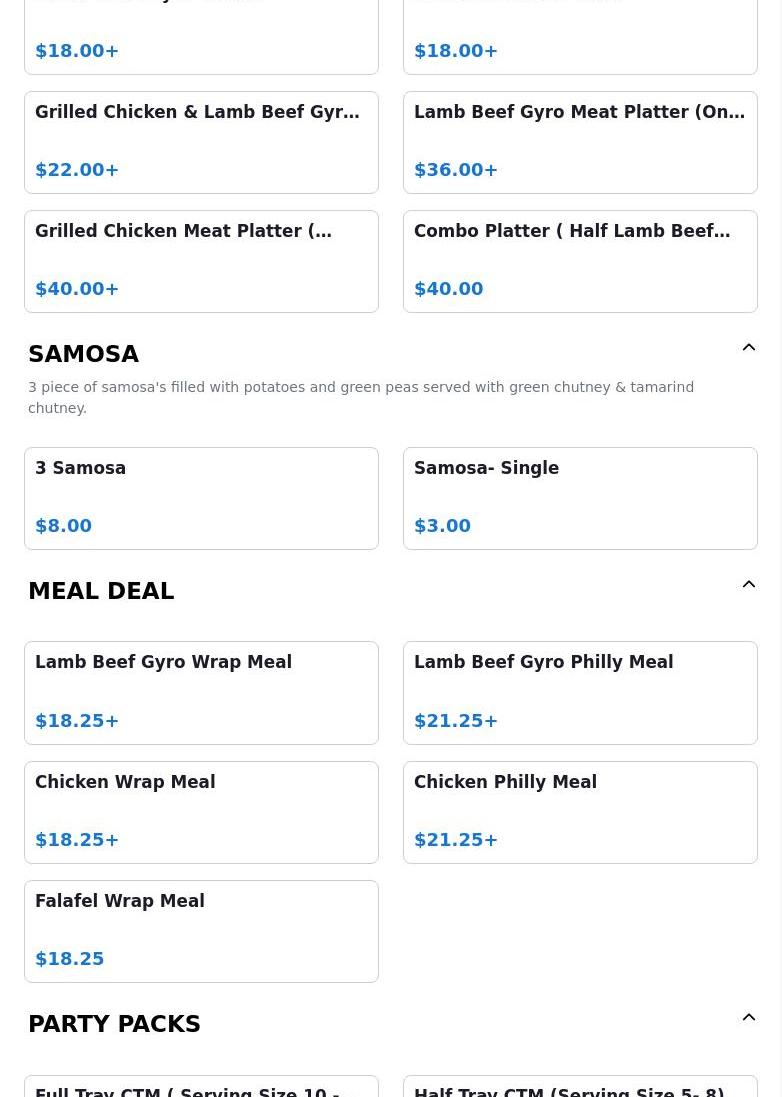Select Lamb Beef Gyro Meat Platter
The height and width of the screenshot is (1097, 782).
[580, 142]
